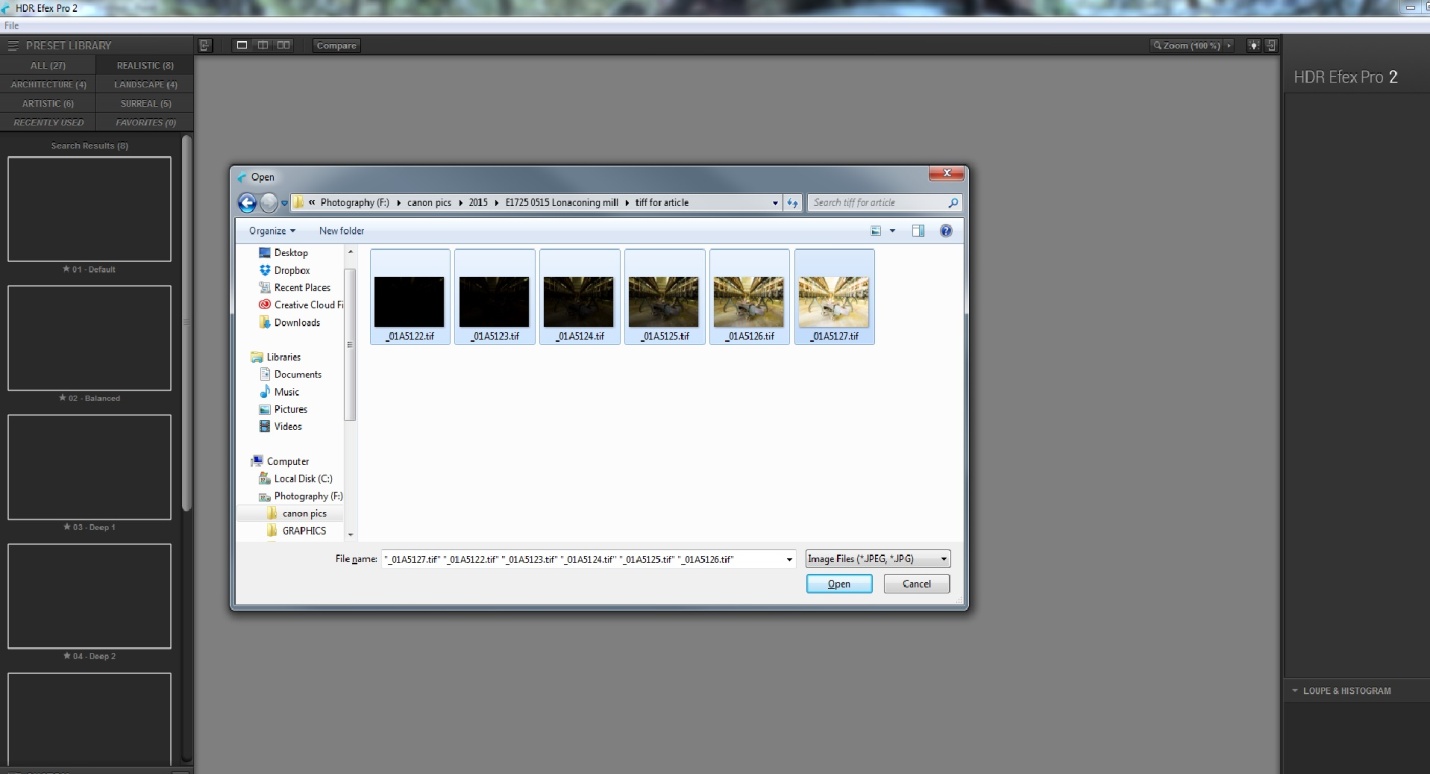Filter presets by ARTISTIC (6)
1430x774 pixels.
coord(48,104)
